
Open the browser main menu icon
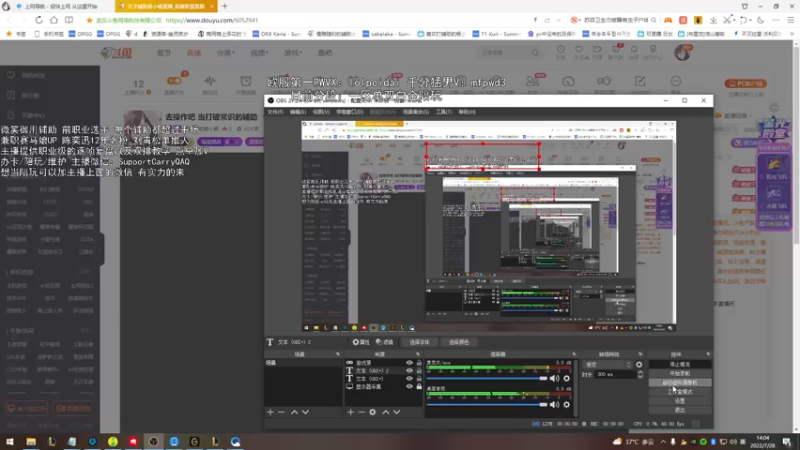(x=791, y=20)
